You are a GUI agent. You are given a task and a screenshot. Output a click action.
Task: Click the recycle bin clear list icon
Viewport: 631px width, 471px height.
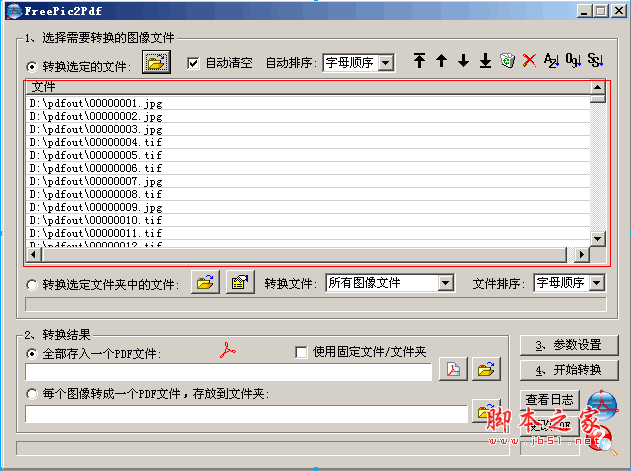click(x=507, y=62)
